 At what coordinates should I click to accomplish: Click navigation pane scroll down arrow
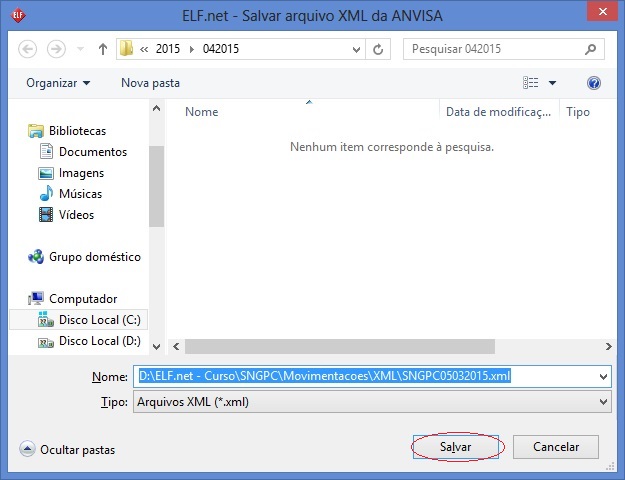tap(157, 347)
